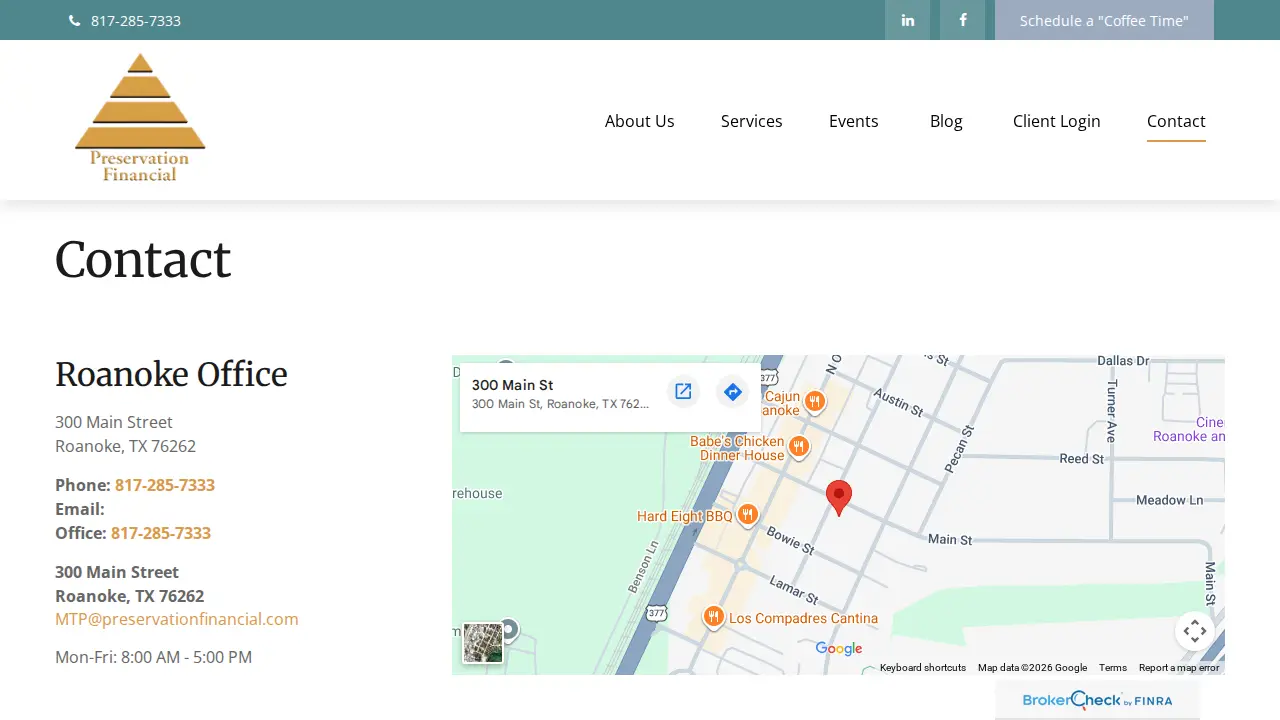Switch to satellite view thumbnail

tap(483, 643)
